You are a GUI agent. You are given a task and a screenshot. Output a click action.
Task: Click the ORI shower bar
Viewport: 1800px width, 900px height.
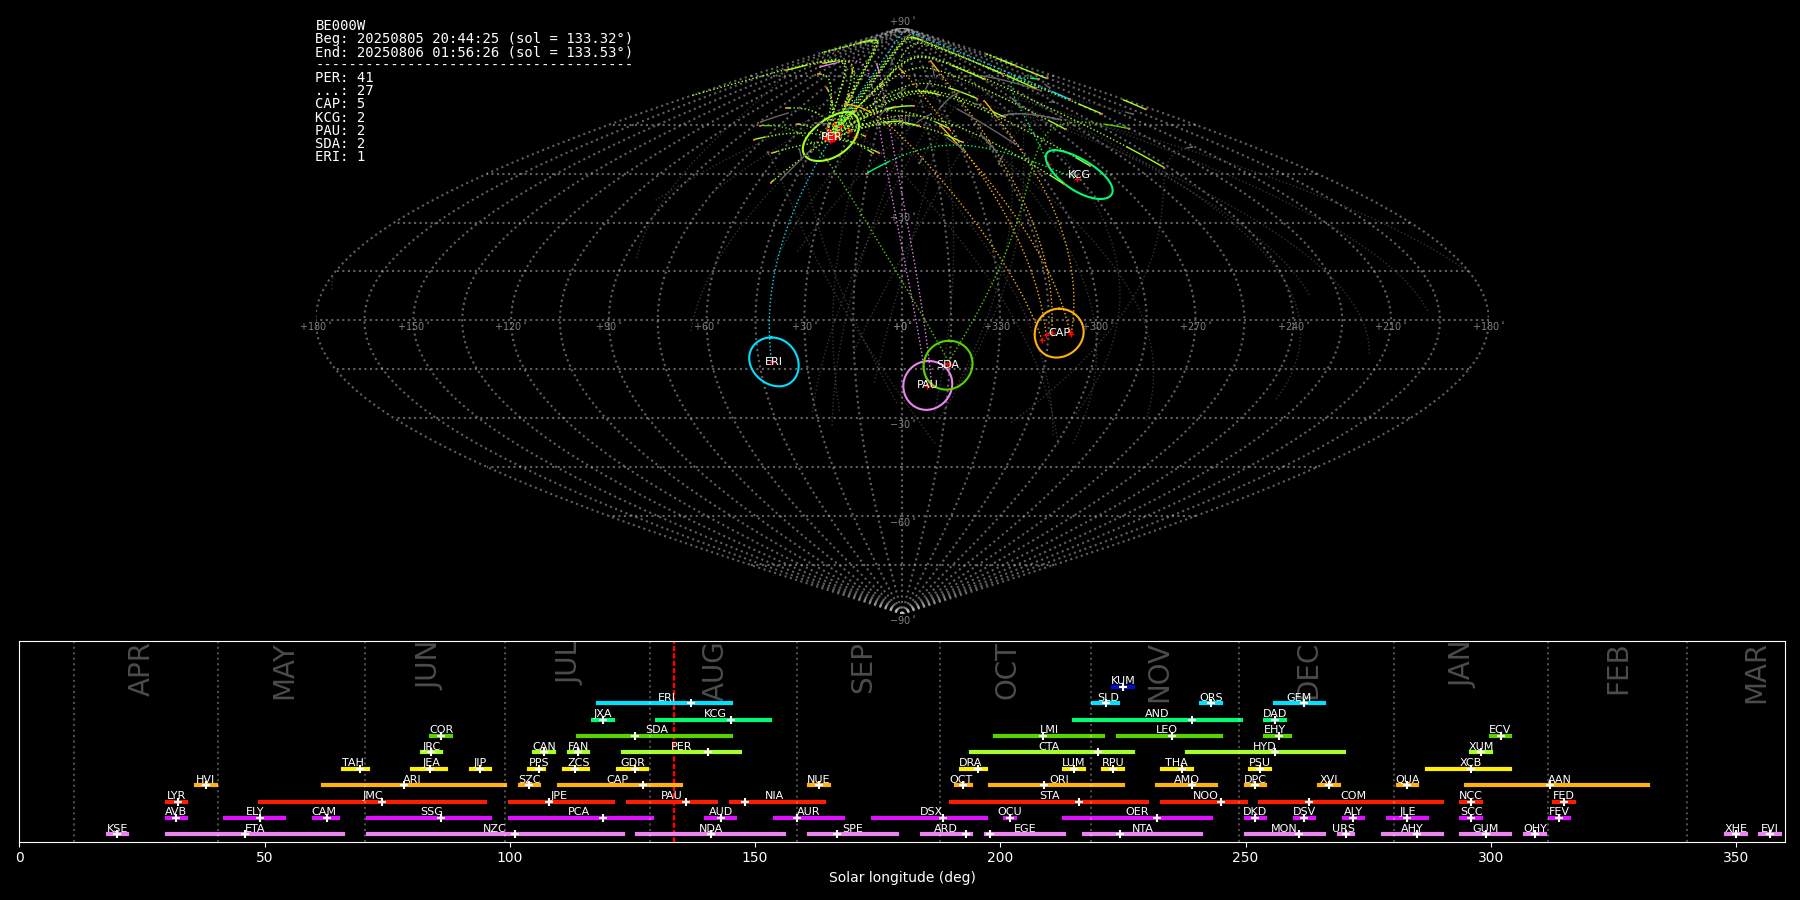(x=1056, y=785)
